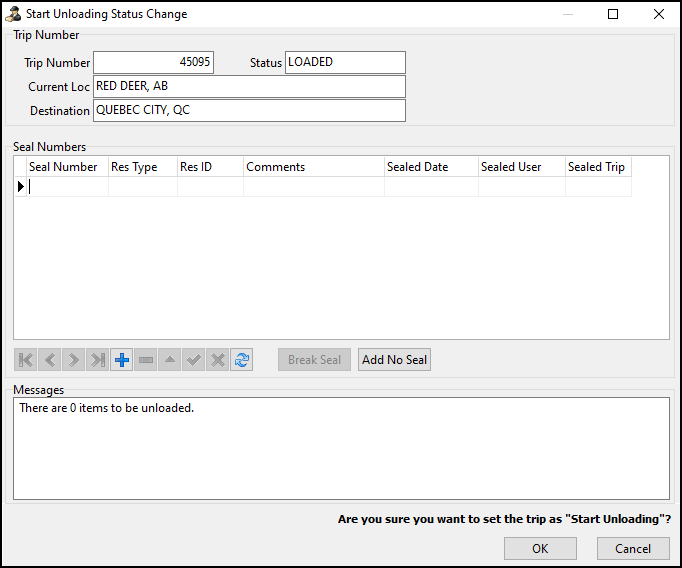This screenshot has height=568, width=682.
Task: Cancel seal edit with X icon
Action: pos(217,360)
